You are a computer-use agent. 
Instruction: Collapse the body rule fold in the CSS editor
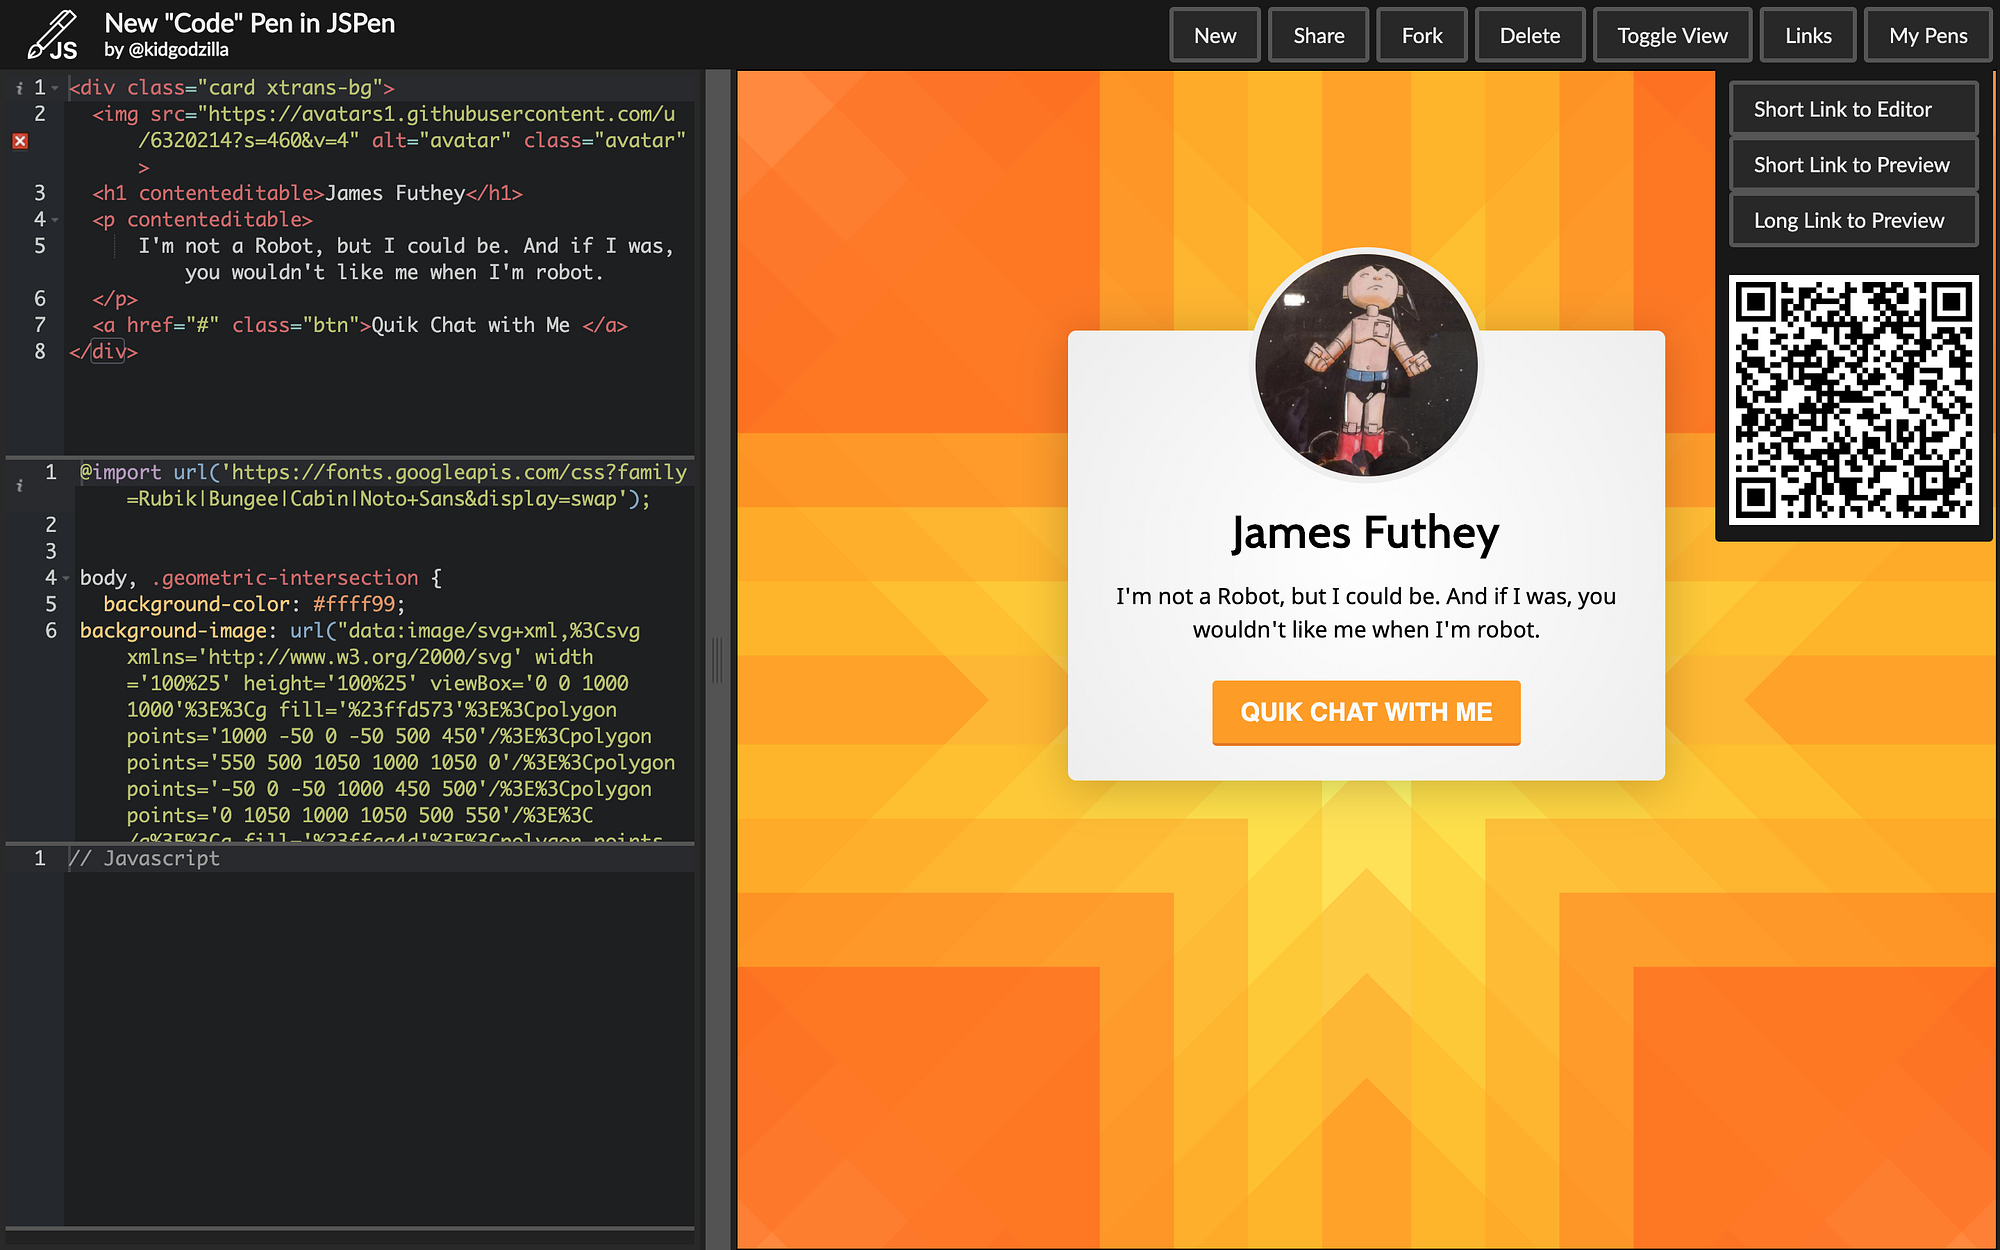pos(64,577)
